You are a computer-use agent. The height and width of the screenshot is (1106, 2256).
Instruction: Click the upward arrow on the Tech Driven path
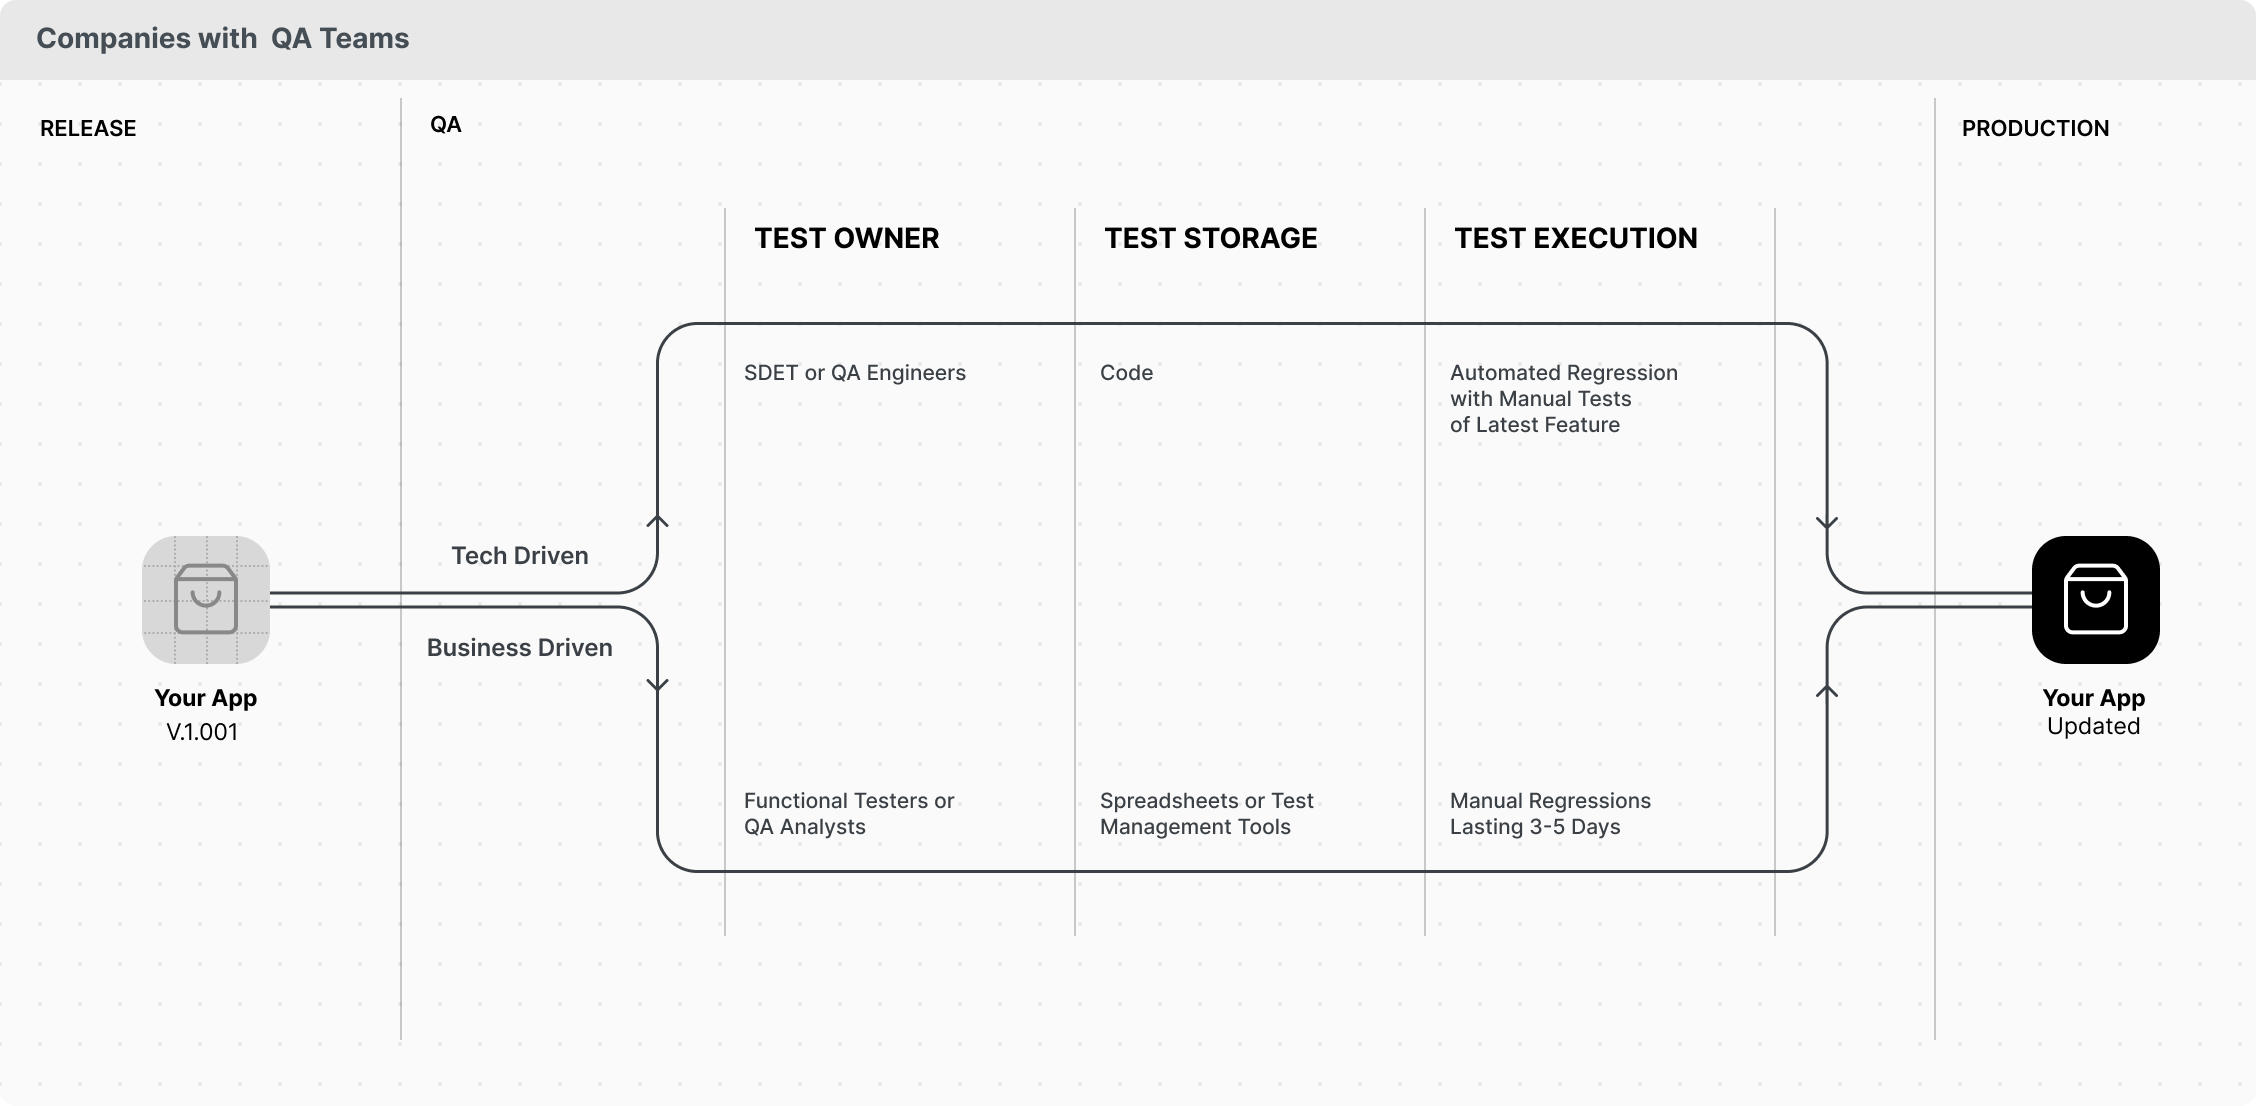pyautogui.click(x=657, y=521)
